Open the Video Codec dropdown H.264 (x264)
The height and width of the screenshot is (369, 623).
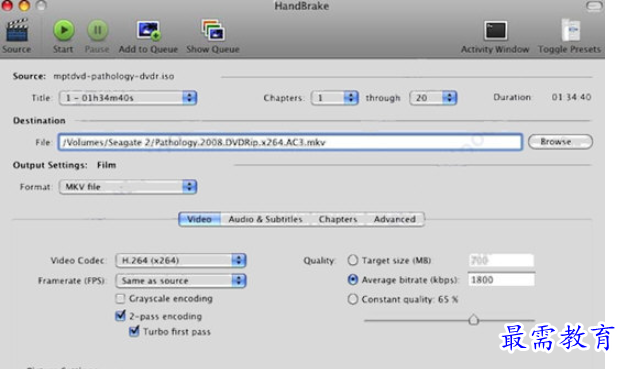(181, 260)
